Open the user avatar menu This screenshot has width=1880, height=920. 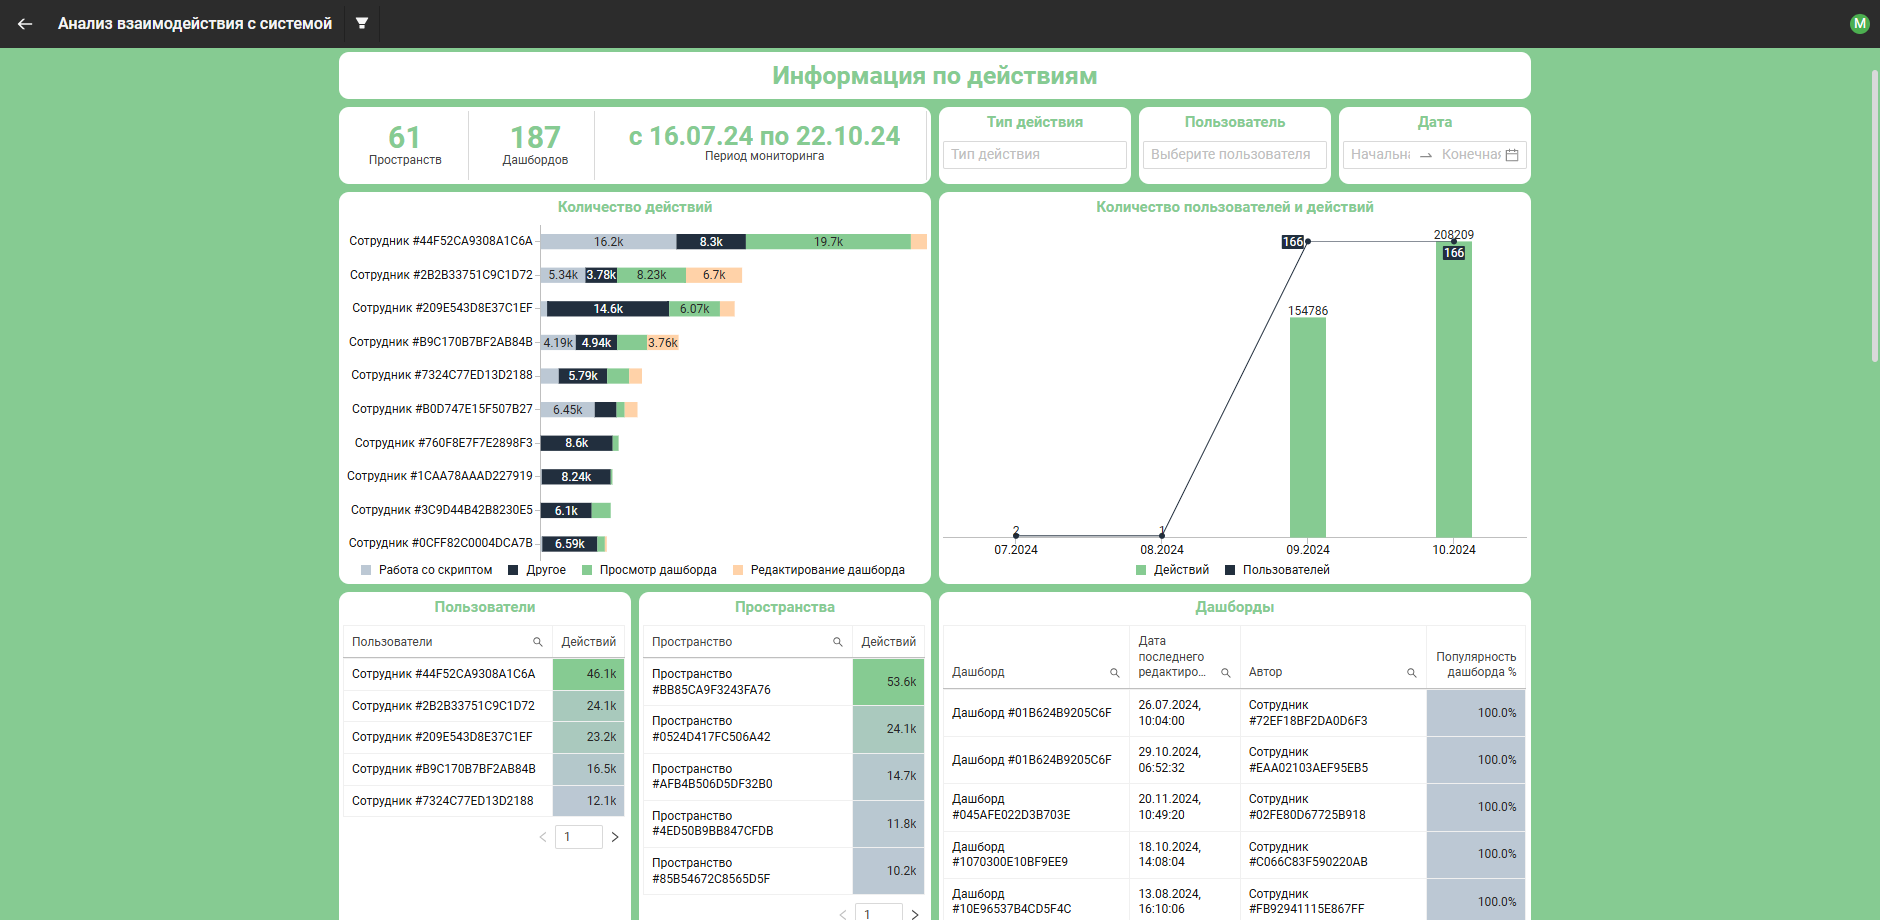click(x=1859, y=24)
